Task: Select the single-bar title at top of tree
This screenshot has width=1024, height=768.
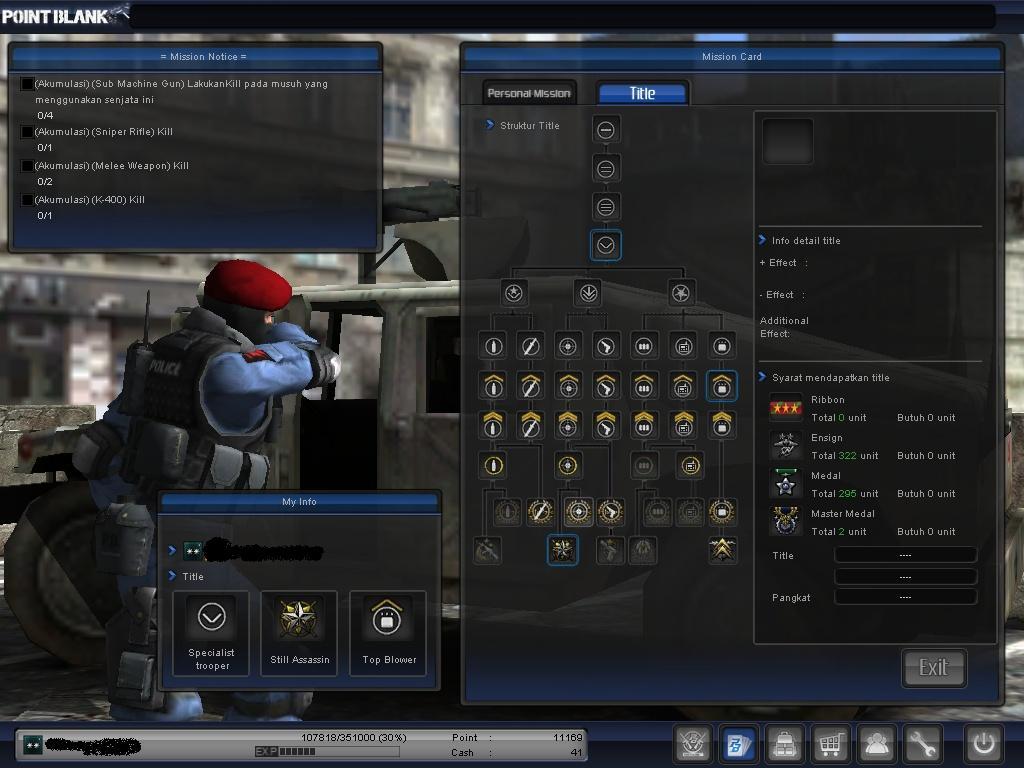Action: (x=605, y=130)
